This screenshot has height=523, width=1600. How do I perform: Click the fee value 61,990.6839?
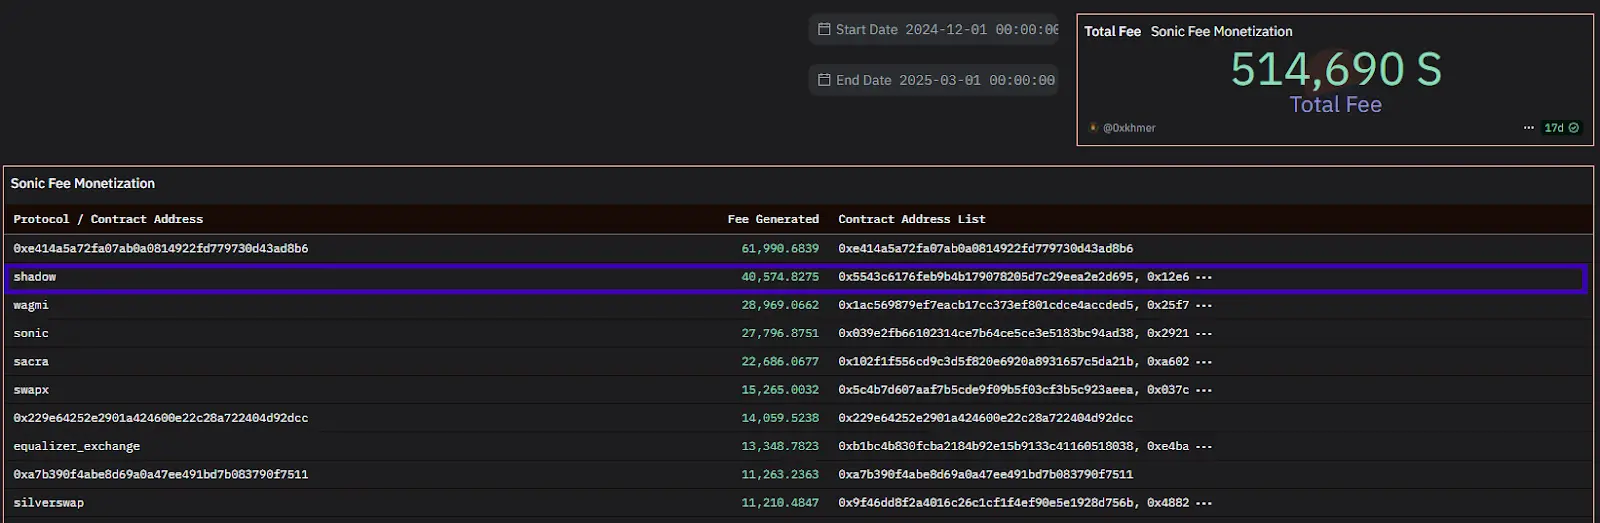[x=780, y=248]
